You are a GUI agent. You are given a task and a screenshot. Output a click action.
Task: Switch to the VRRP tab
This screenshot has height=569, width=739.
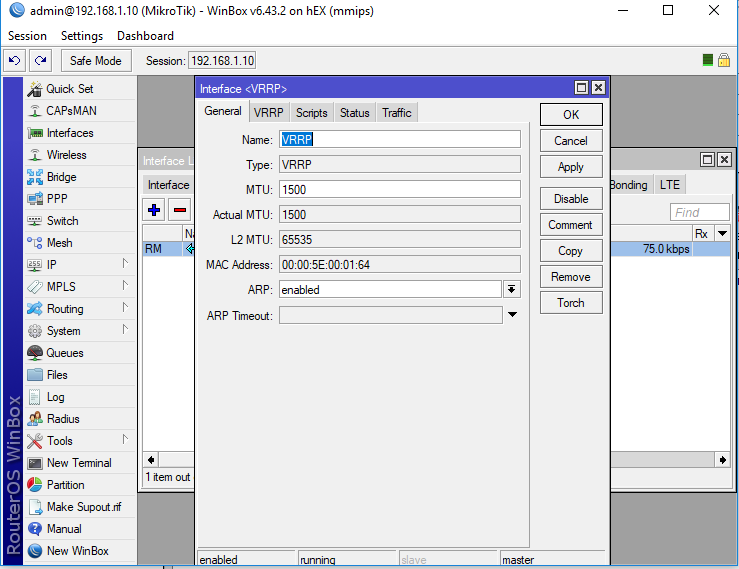(269, 113)
